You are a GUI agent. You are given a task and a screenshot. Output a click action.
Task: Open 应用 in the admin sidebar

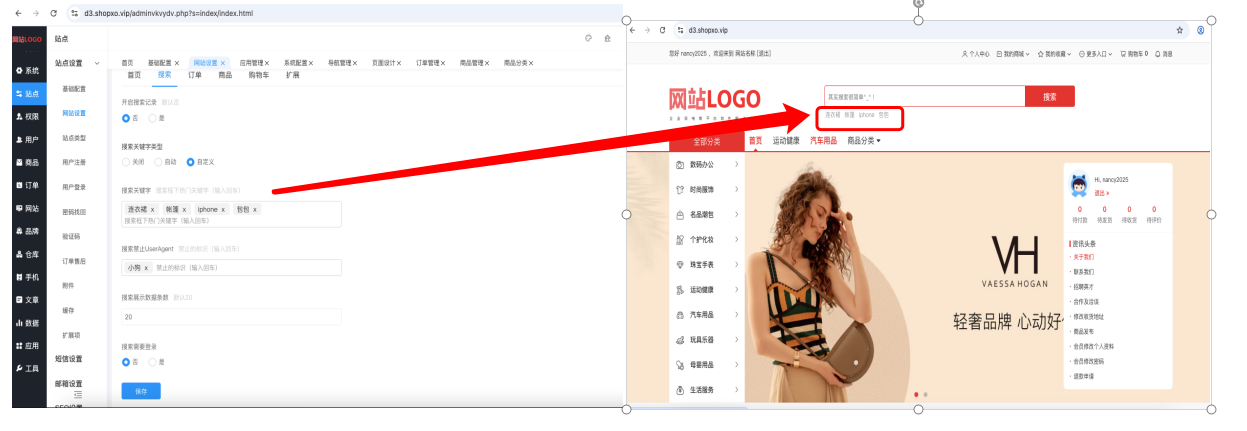(29, 346)
